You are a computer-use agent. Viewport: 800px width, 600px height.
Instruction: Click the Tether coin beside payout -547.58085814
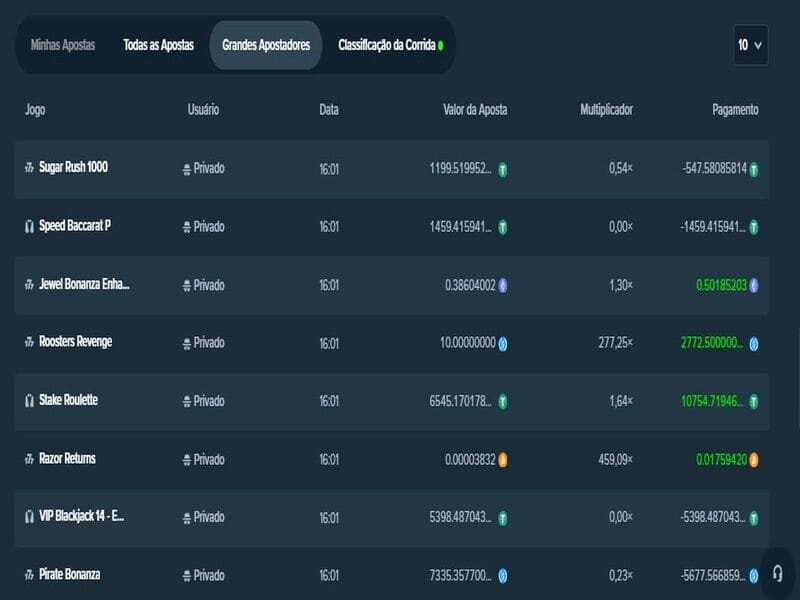(754, 169)
